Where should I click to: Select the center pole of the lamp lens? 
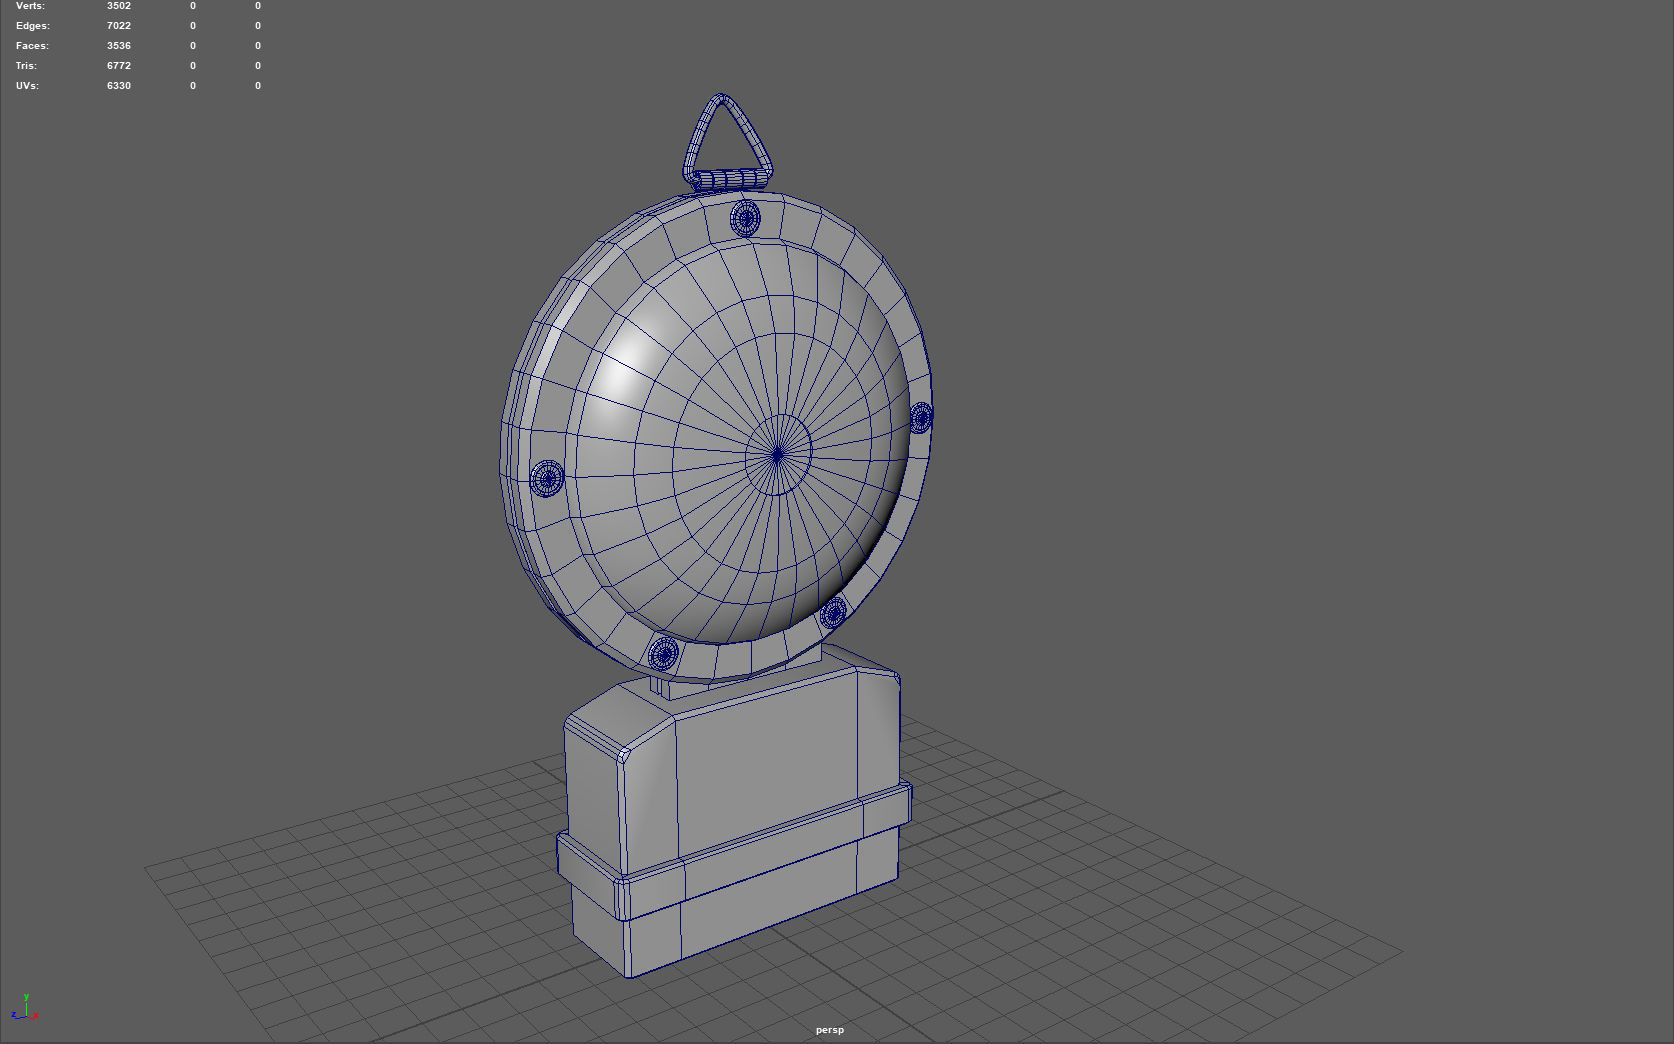tap(778, 455)
